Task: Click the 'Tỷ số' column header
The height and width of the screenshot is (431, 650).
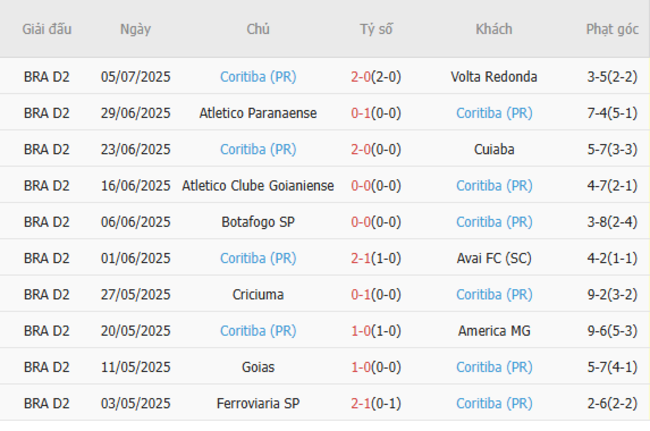Action: 376,29
